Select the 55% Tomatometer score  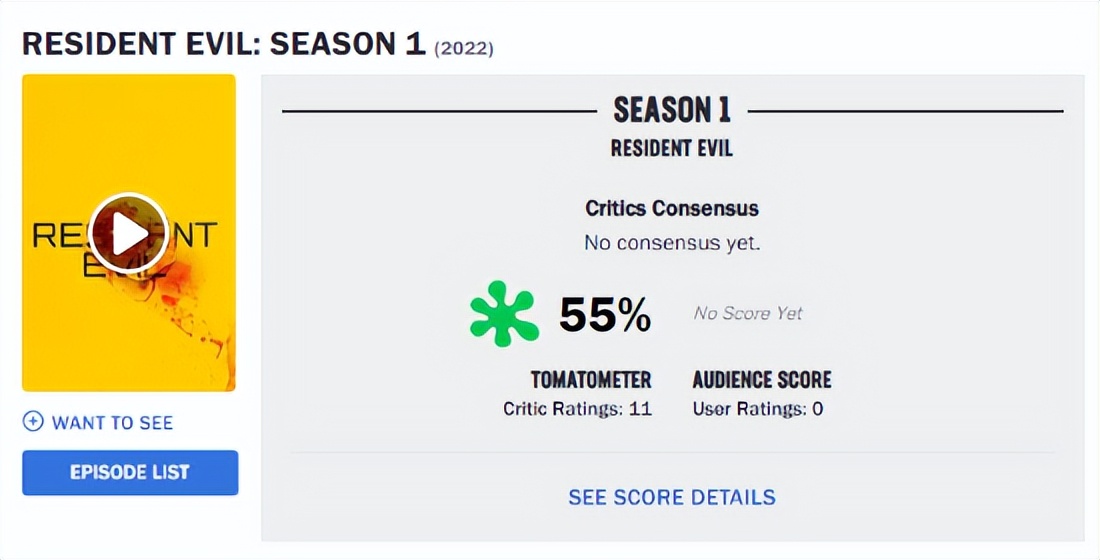pos(605,315)
